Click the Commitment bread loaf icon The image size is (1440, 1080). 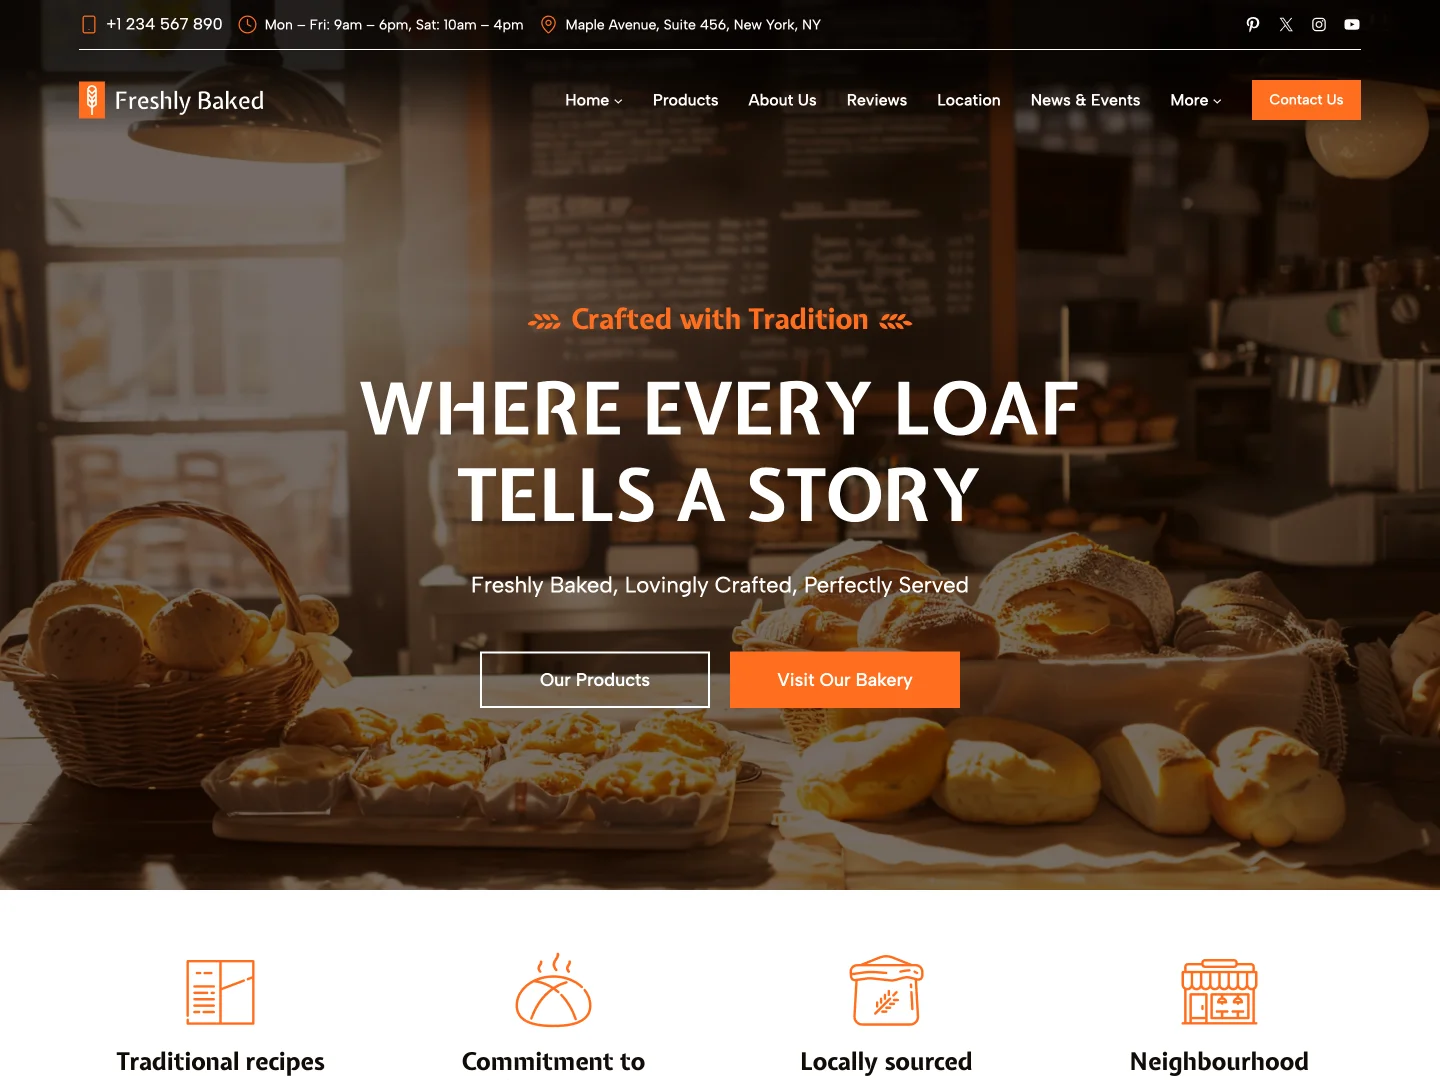coord(553,990)
